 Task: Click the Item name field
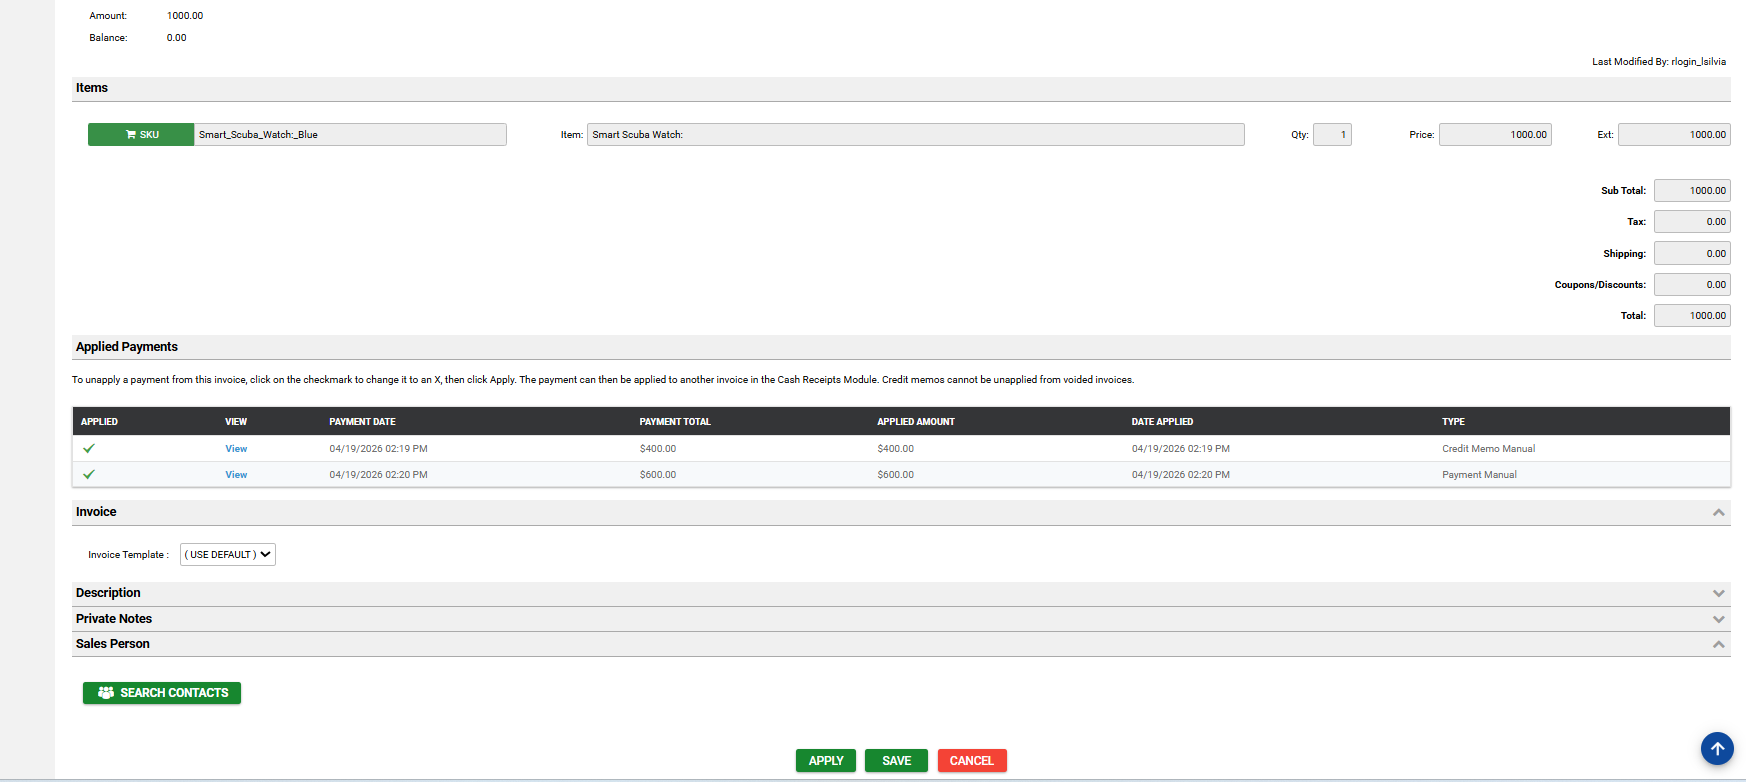point(915,135)
